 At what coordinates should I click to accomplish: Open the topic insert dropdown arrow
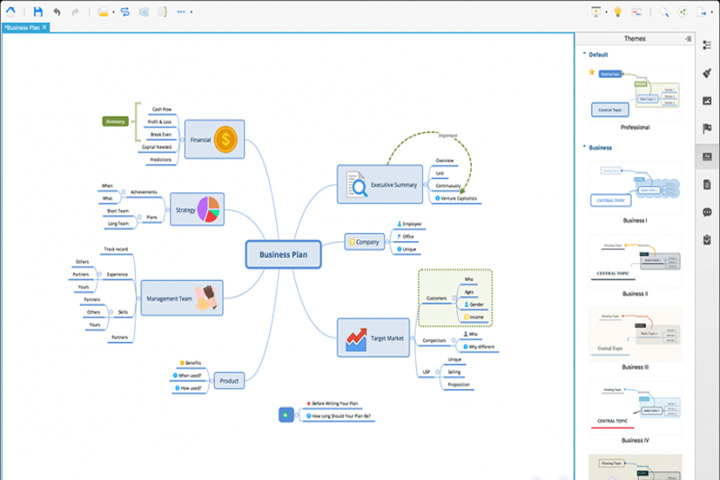tap(113, 12)
